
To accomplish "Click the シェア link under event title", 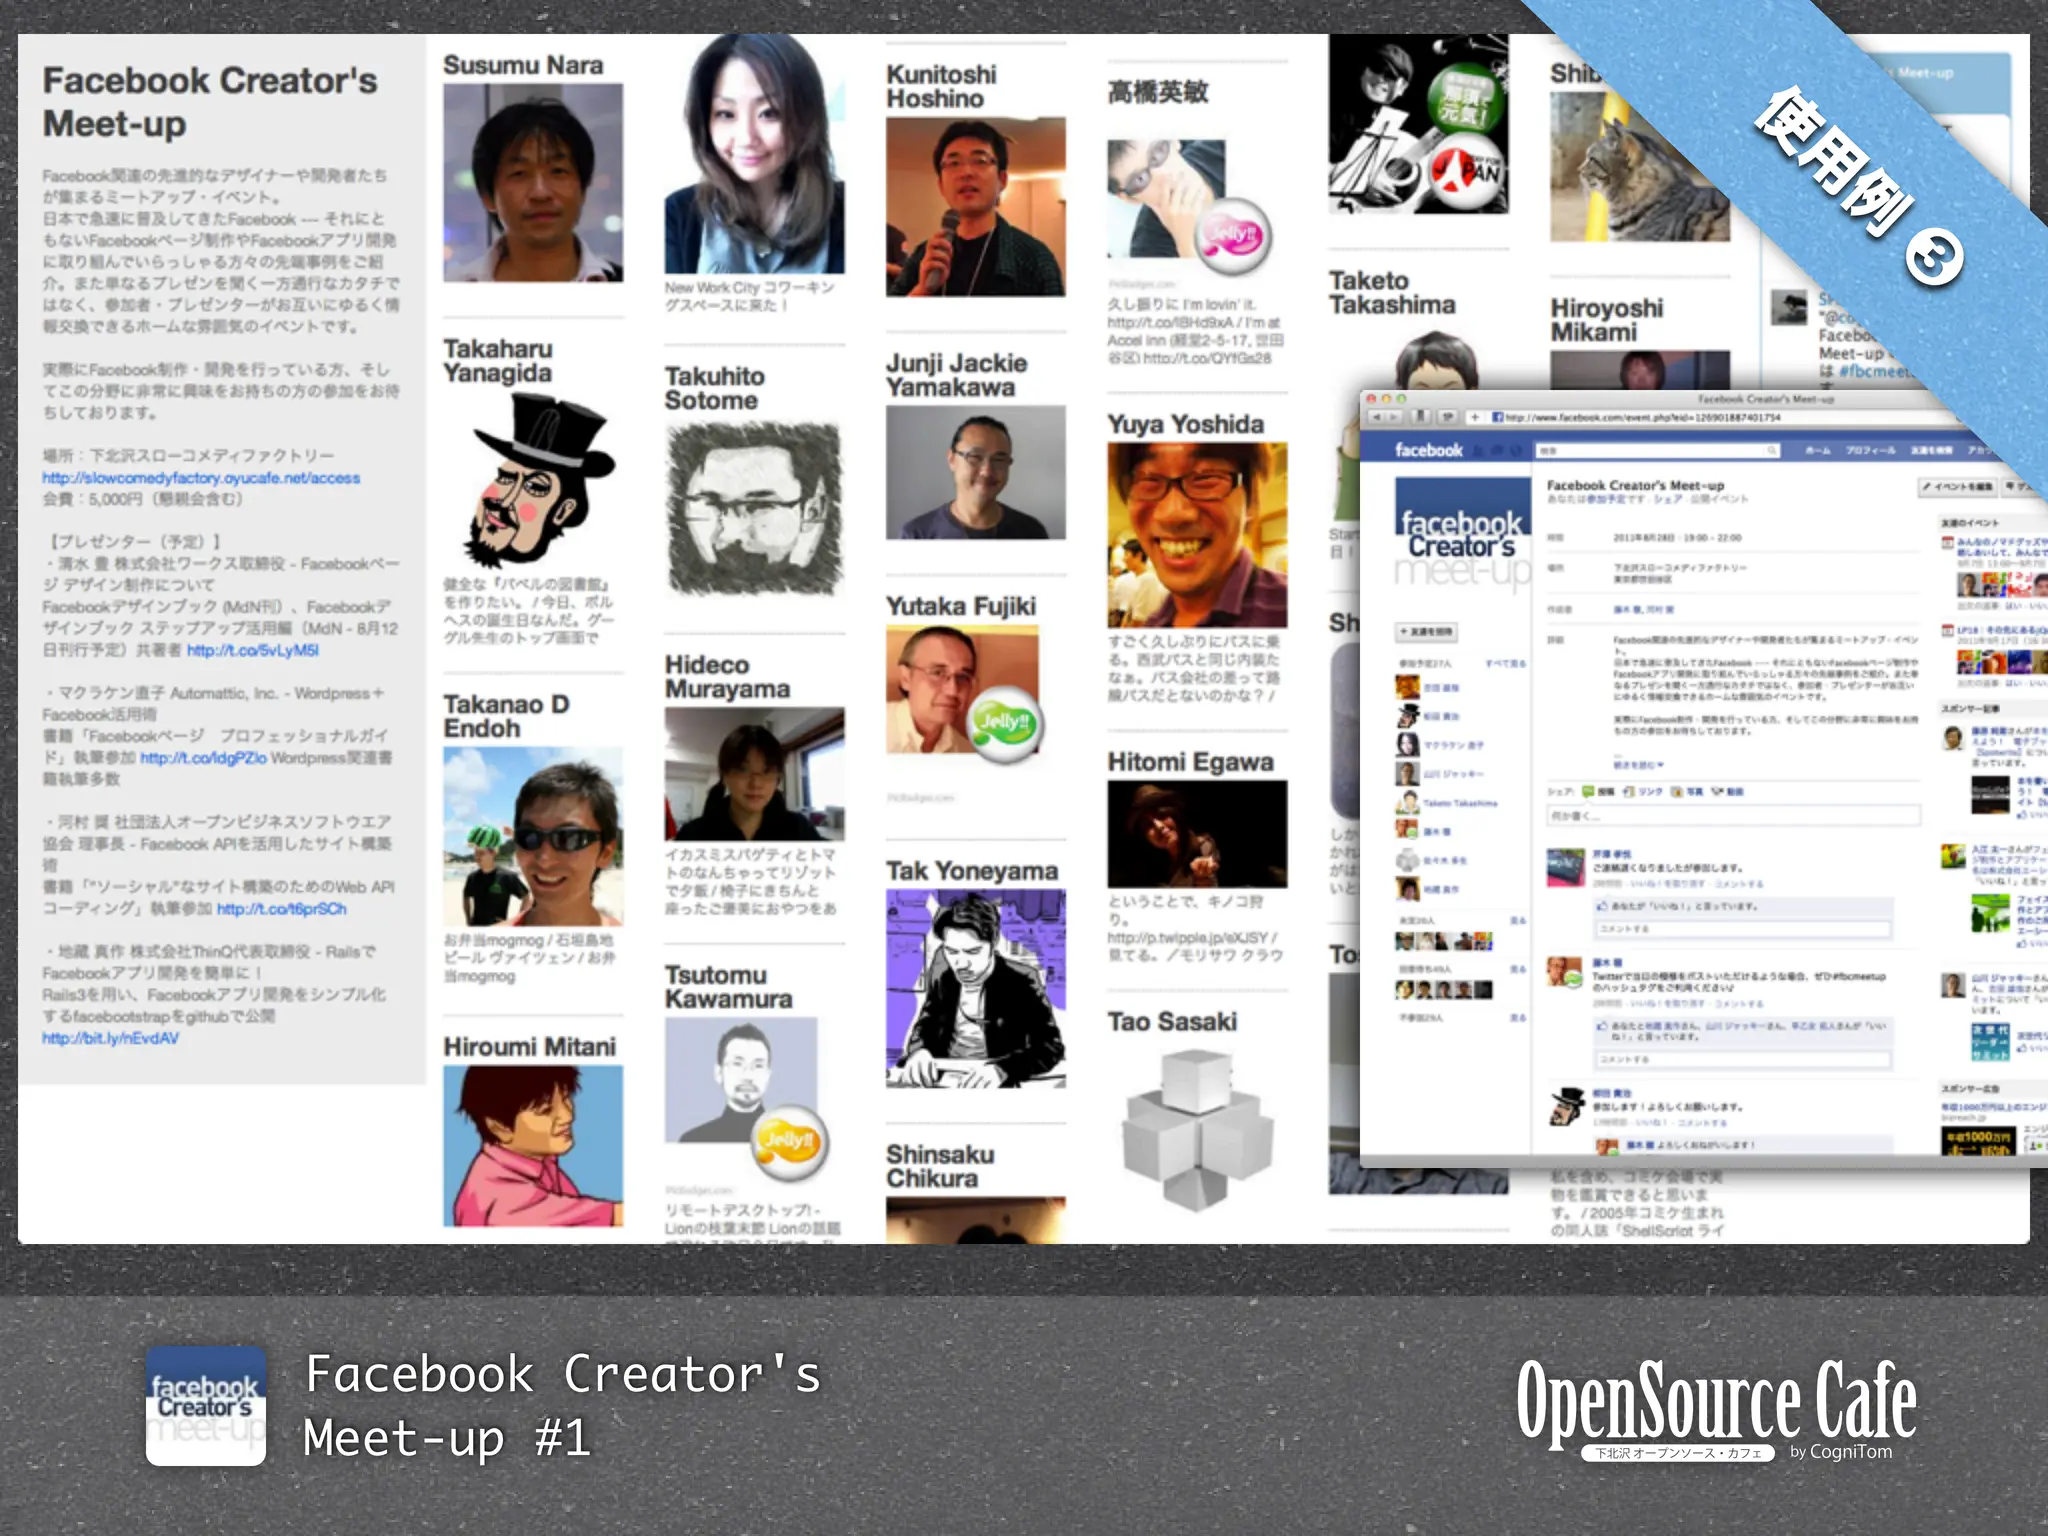I will pos(1667,499).
